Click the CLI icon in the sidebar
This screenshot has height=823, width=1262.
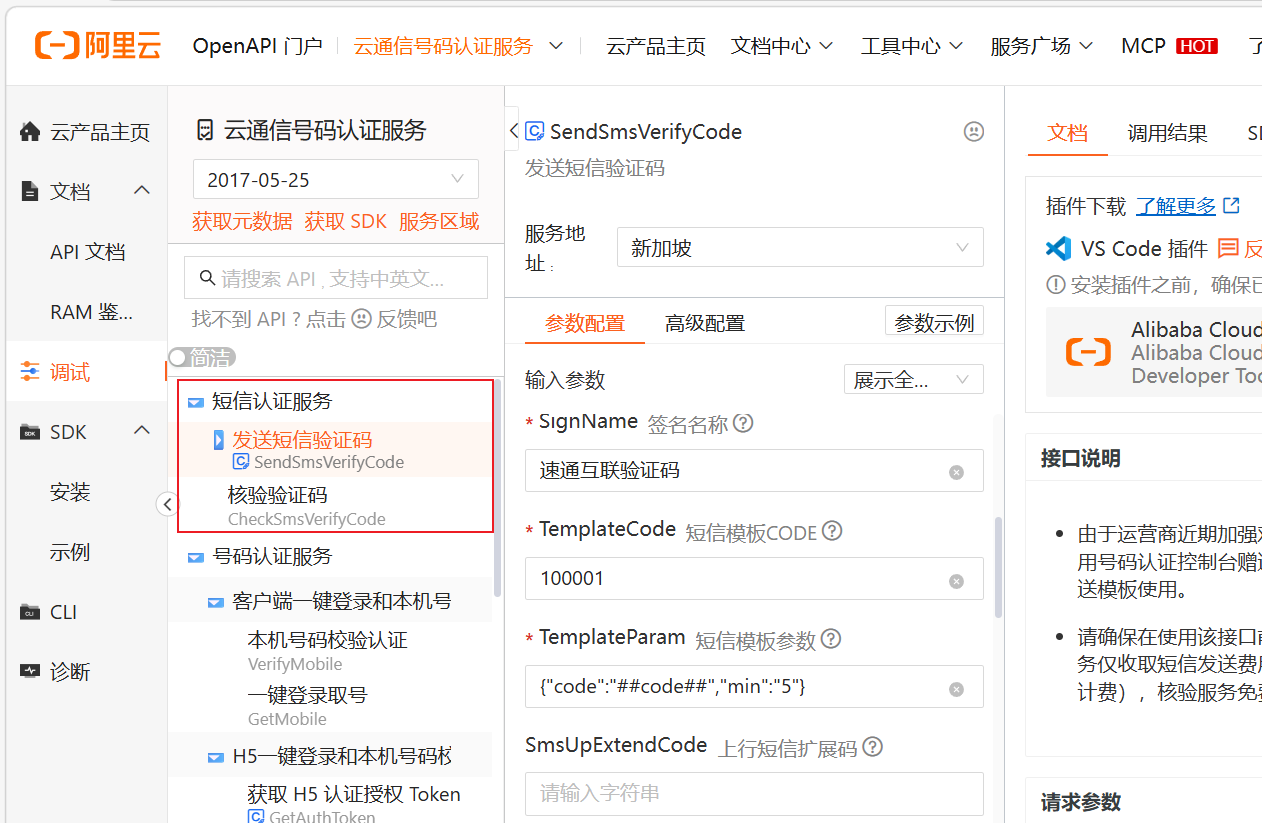[30, 612]
